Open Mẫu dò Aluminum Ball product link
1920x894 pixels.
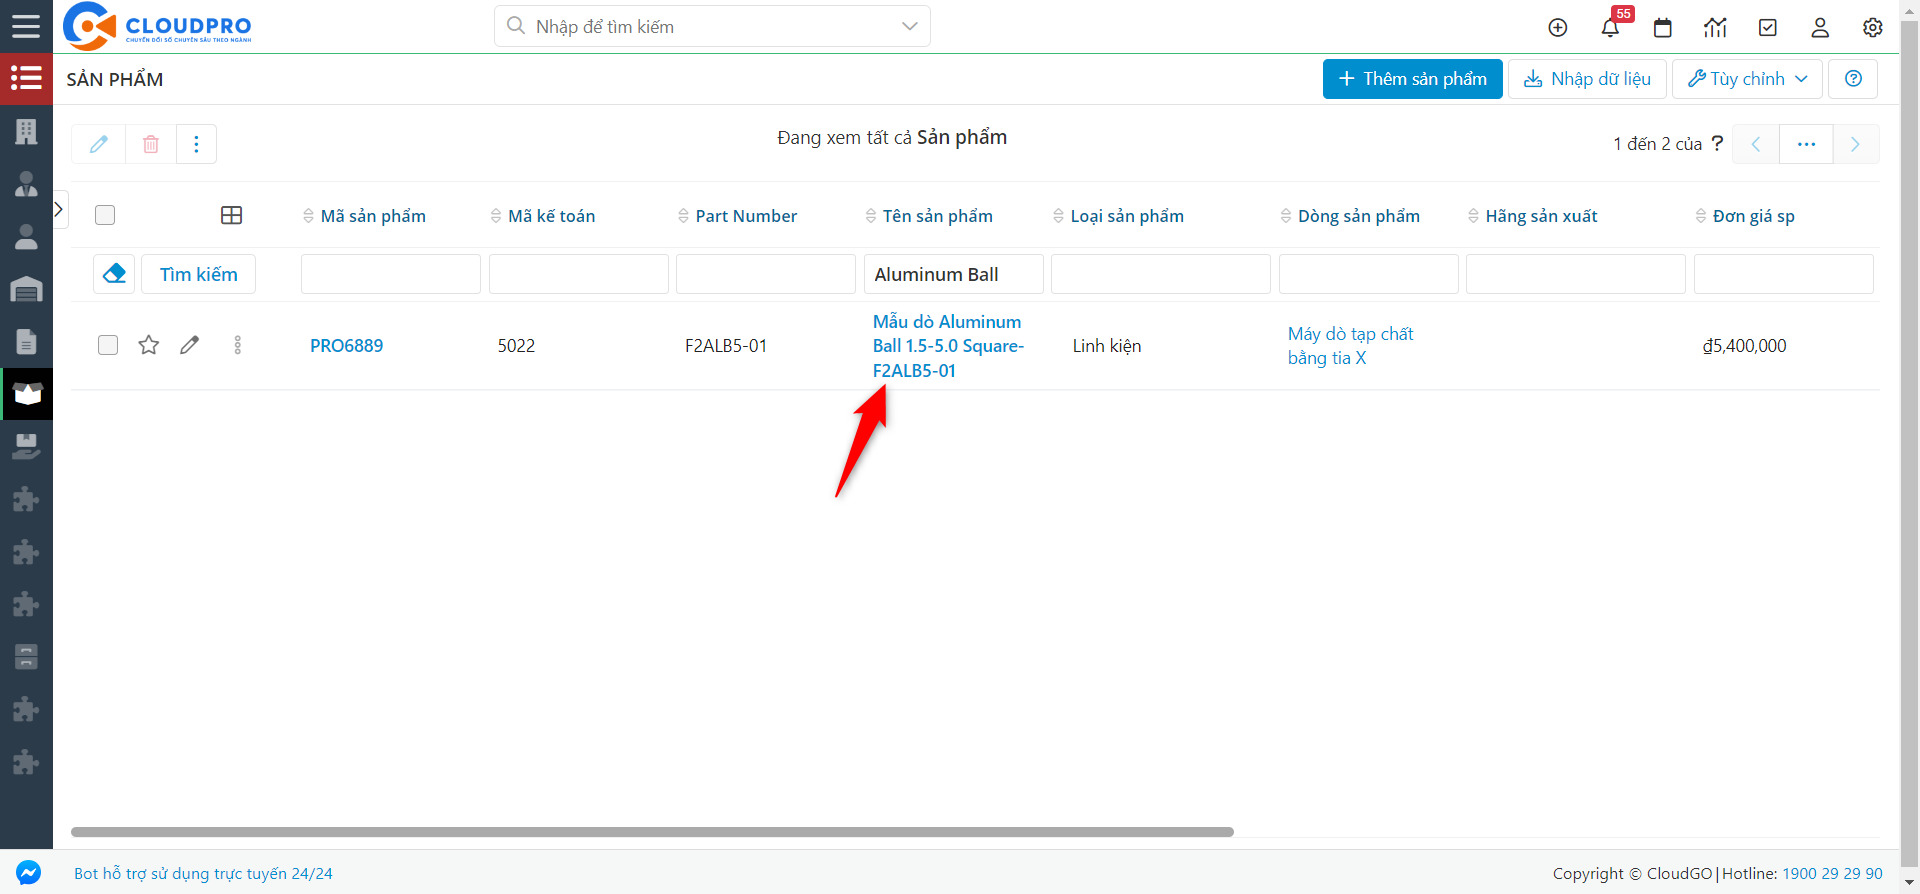click(948, 346)
